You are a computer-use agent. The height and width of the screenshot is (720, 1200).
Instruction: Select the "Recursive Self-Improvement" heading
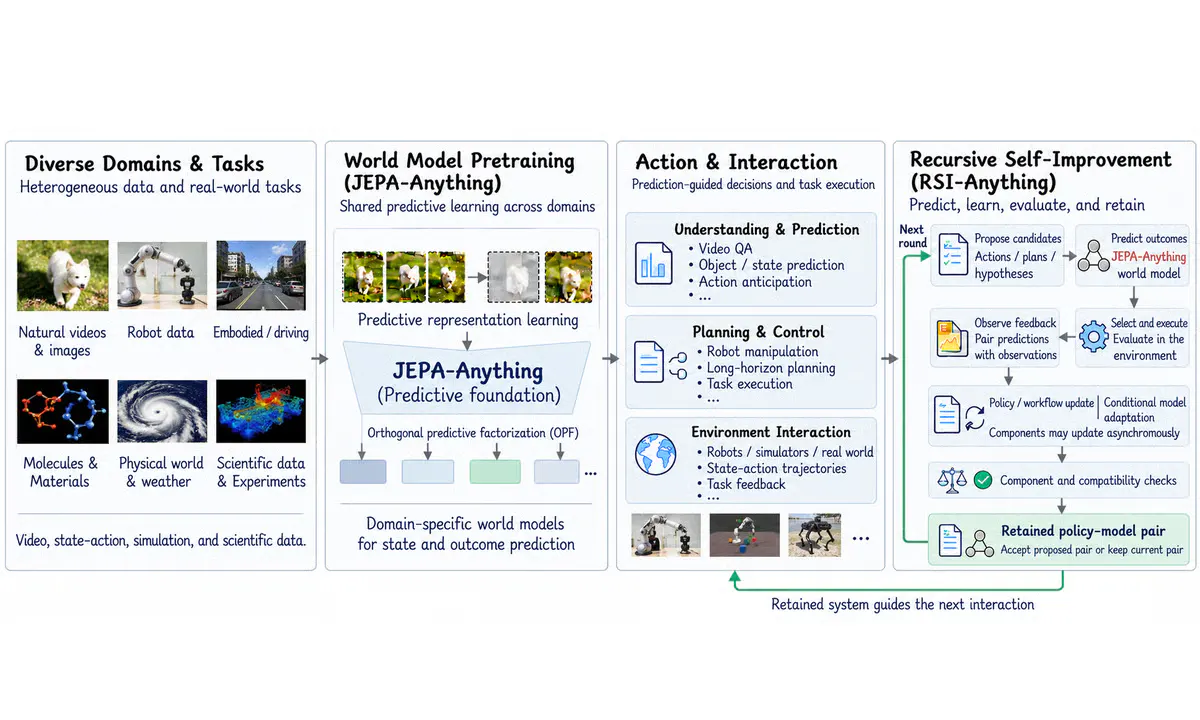coord(1040,160)
